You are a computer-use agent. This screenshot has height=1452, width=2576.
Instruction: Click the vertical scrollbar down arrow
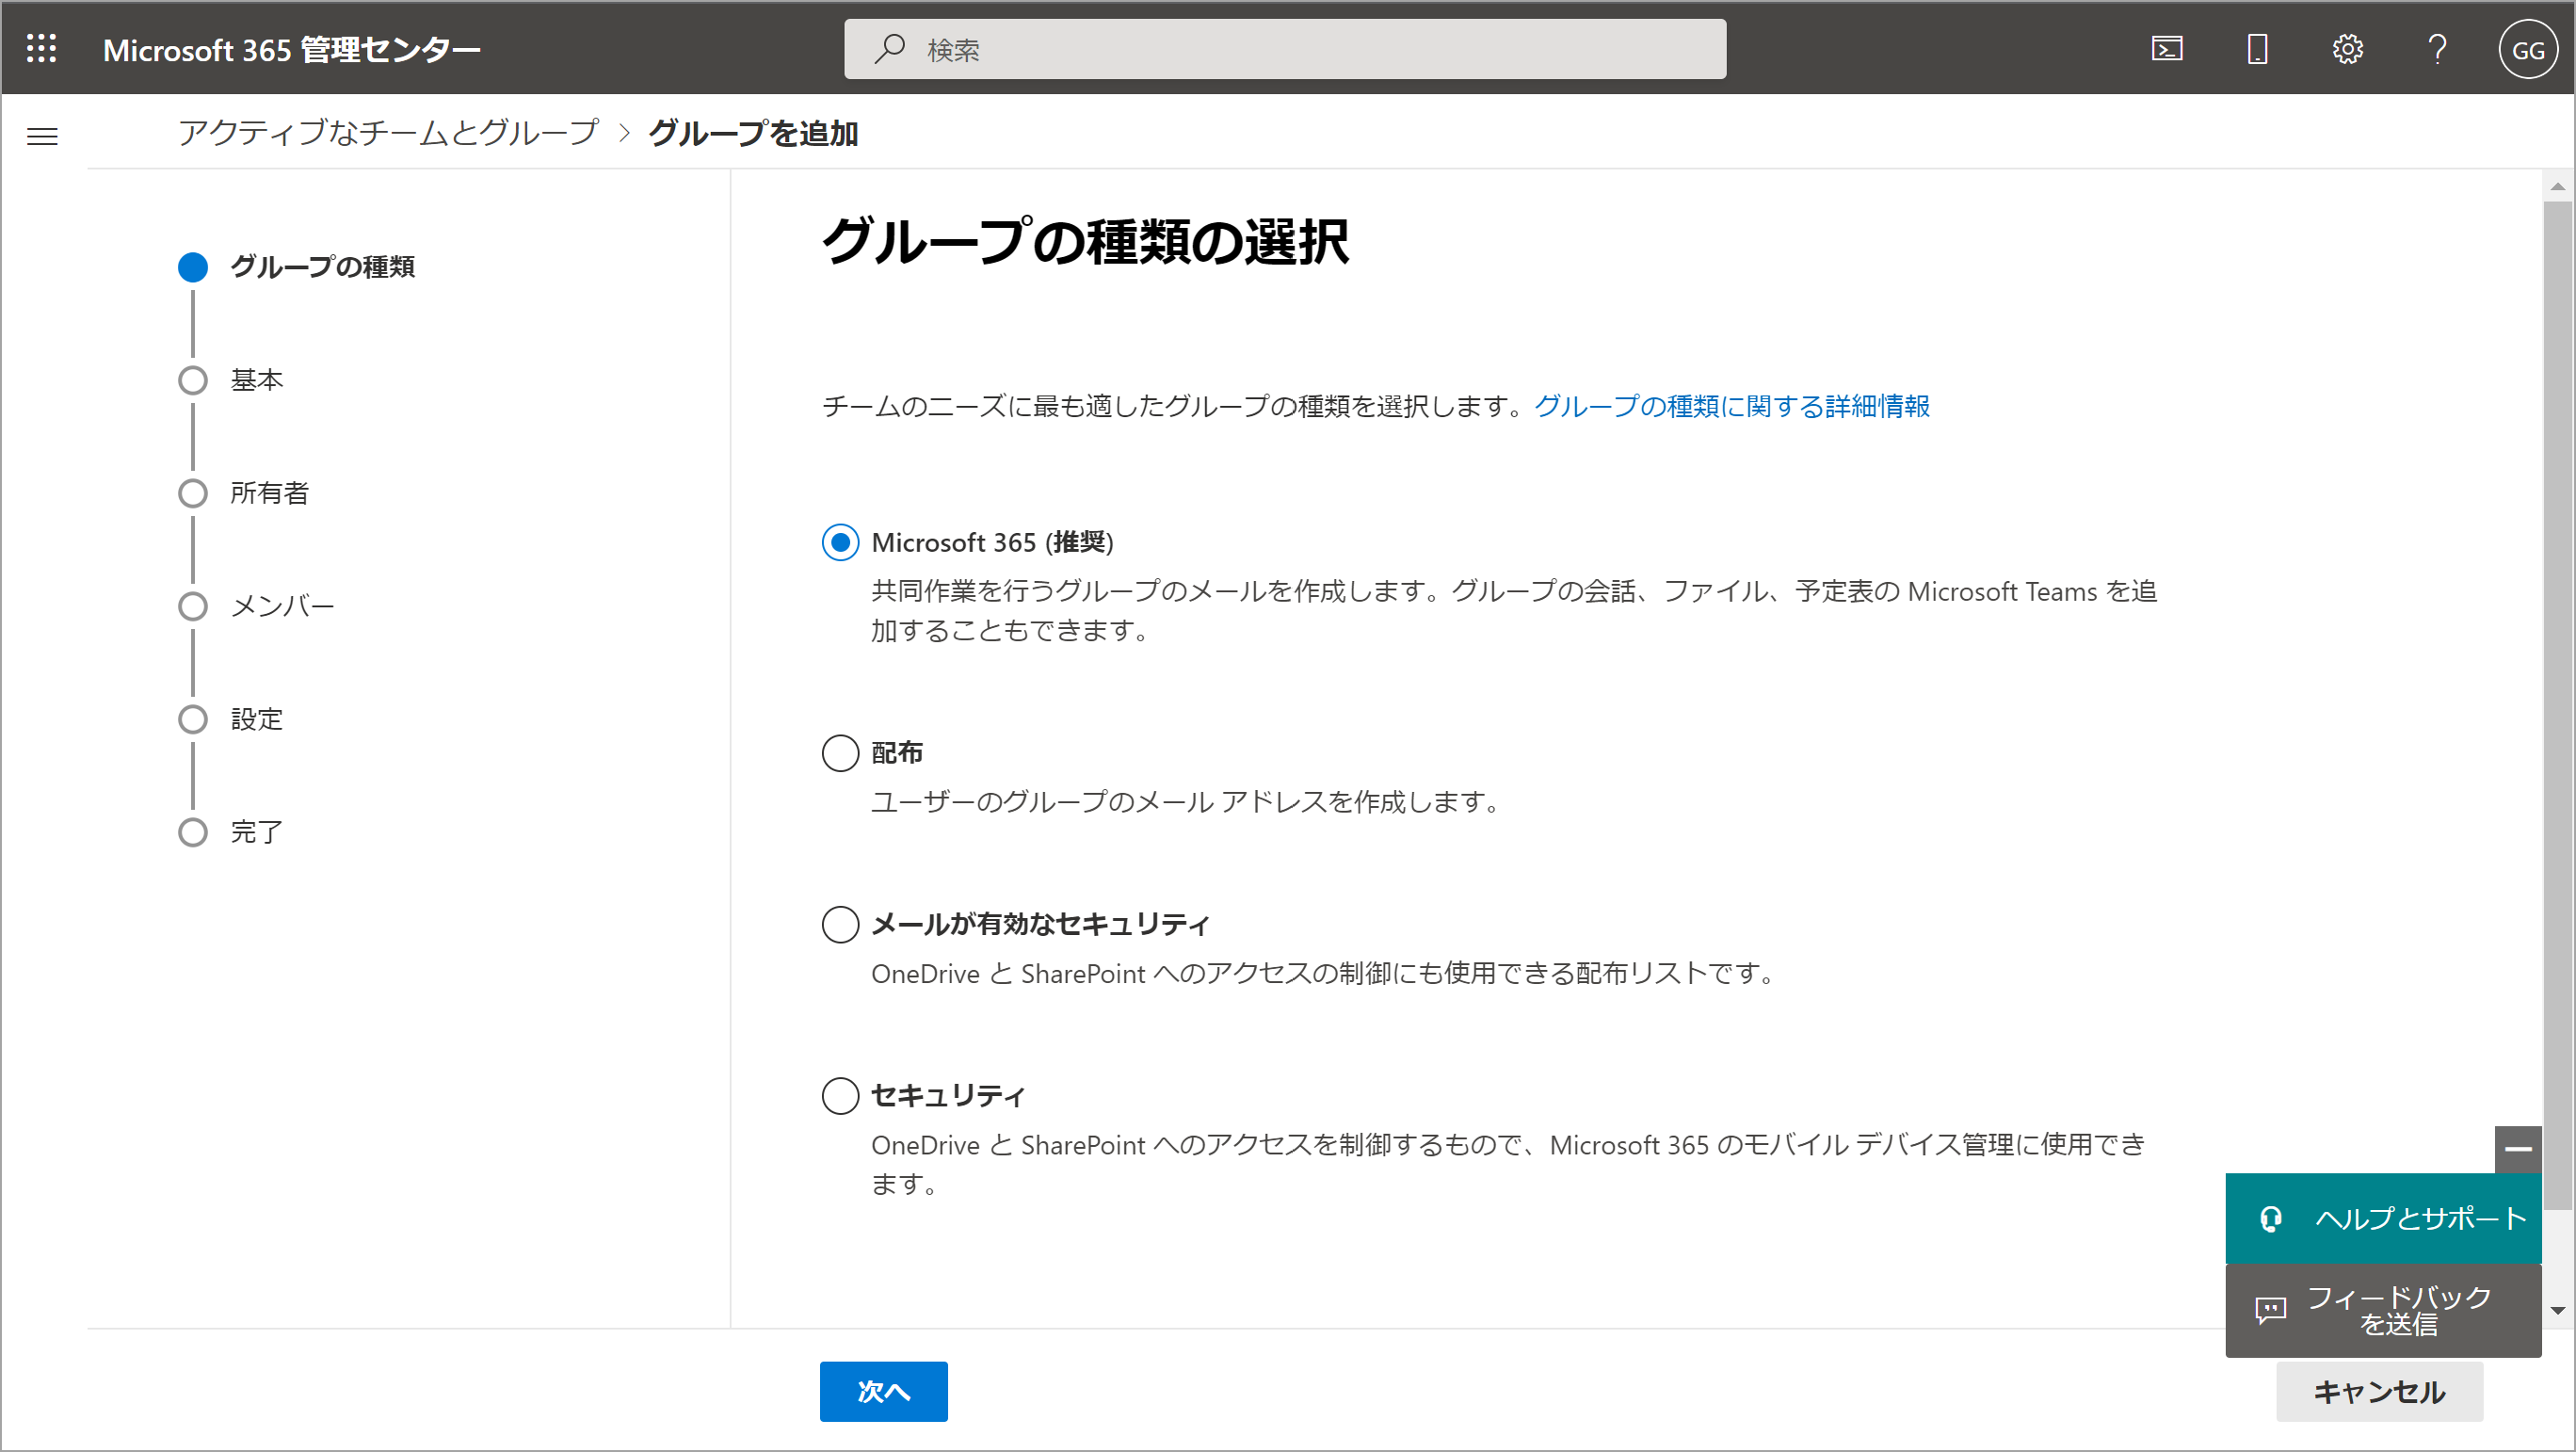(2558, 1310)
